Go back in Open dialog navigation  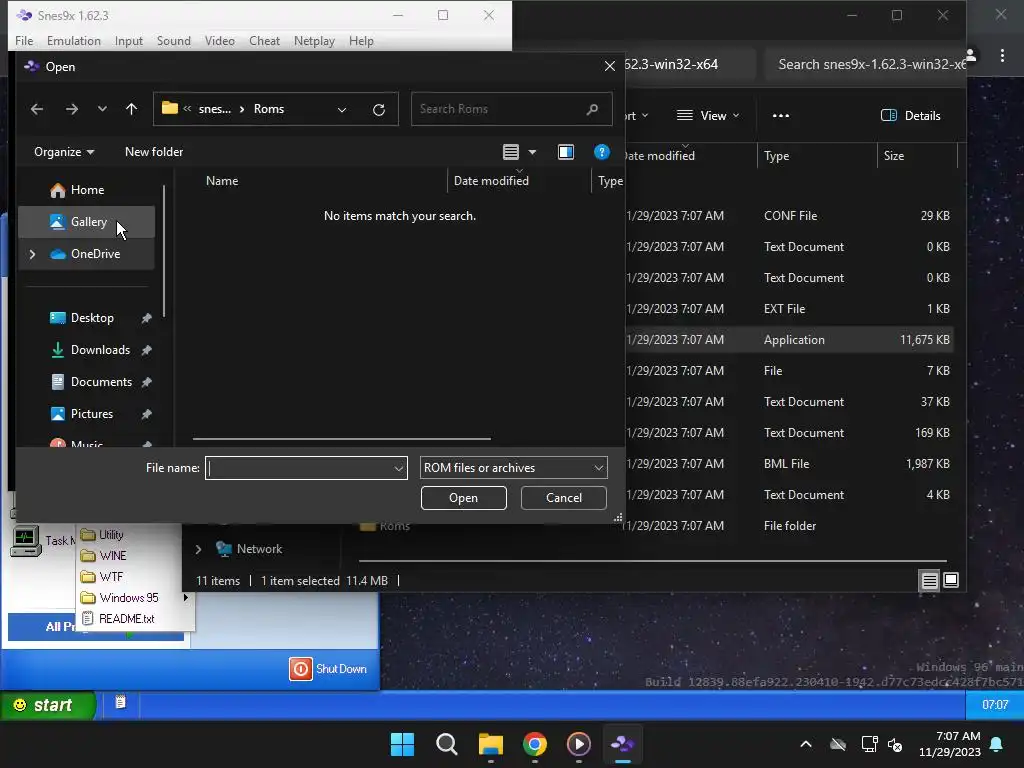[37, 109]
